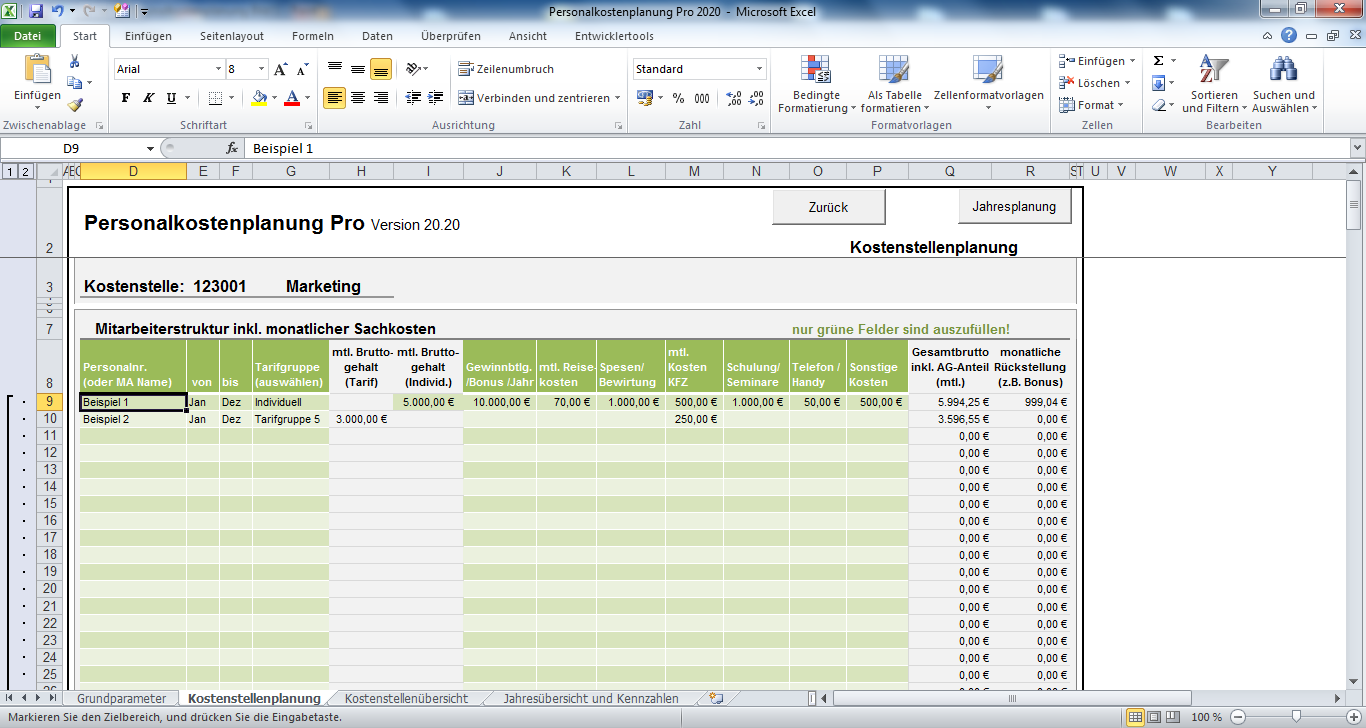The image size is (1366, 728).
Task: Toggle italic text formatting
Action: point(149,98)
